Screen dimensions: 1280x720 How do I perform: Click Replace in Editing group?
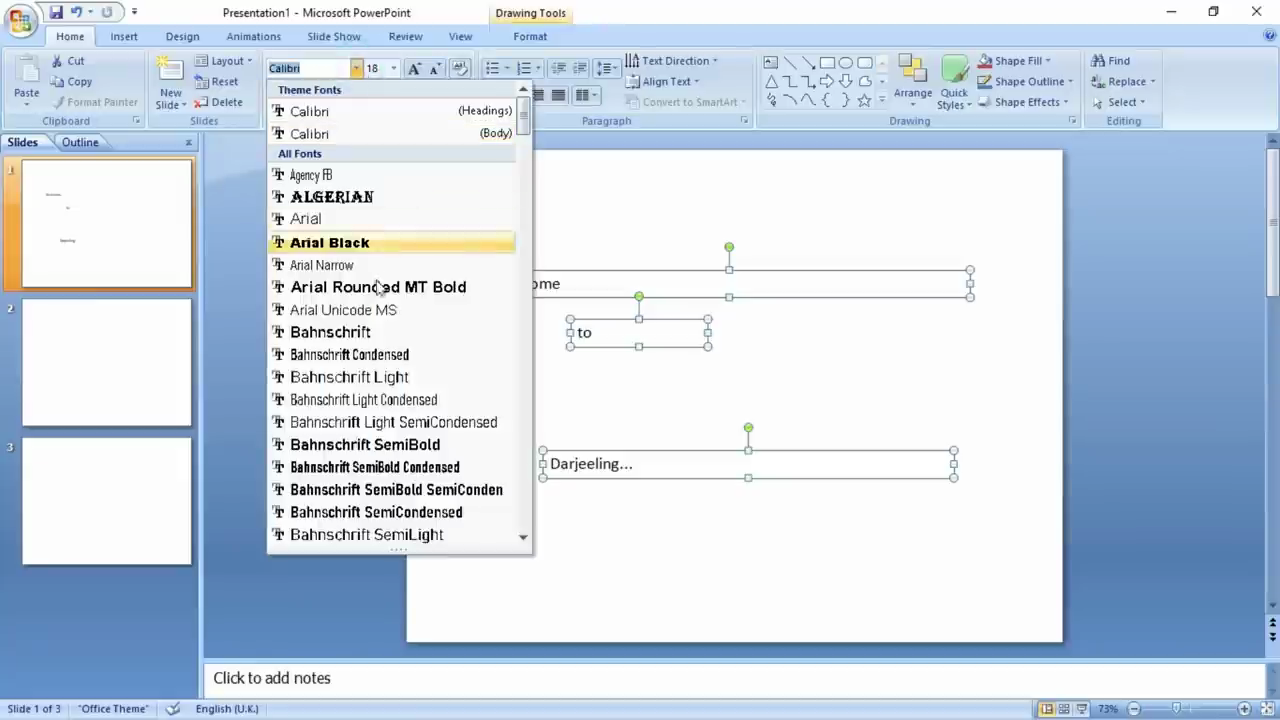point(1122,82)
